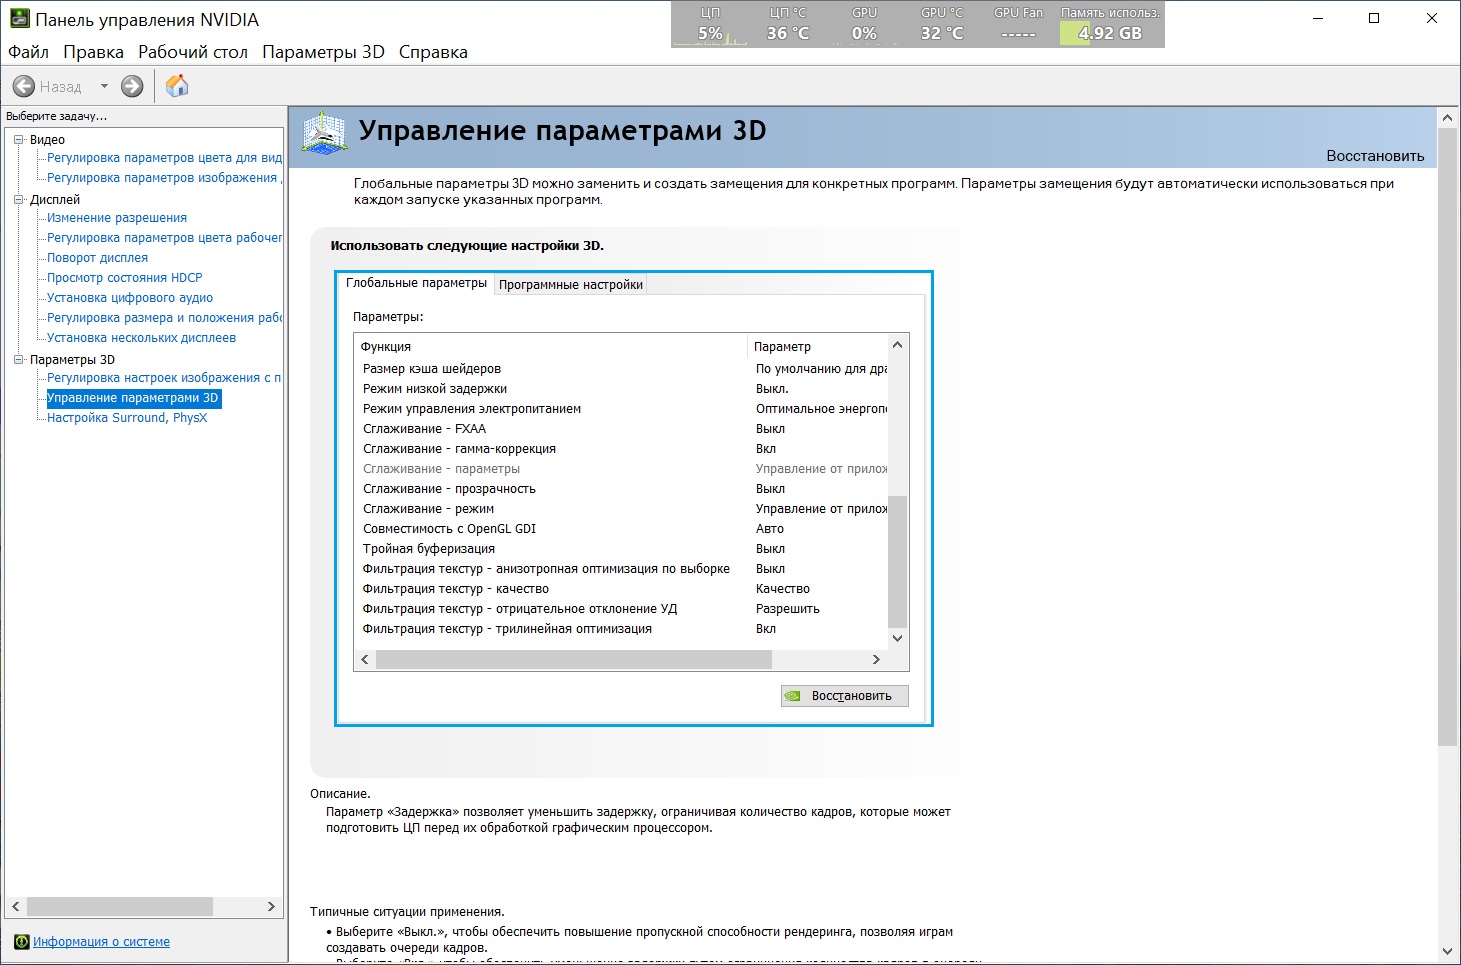Open Настройка Surround, PhysX task
Screen dimensions: 1461x965
pyautogui.click(x=127, y=418)
